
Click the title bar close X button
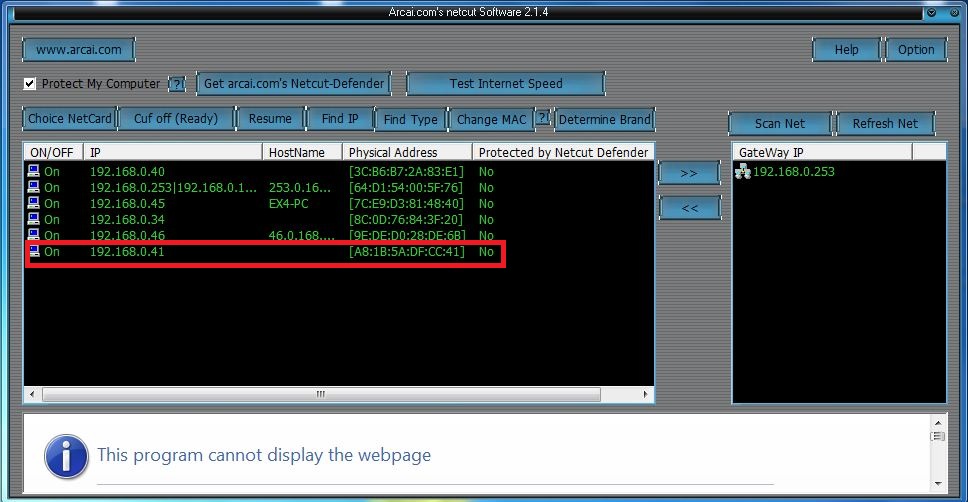[x=954, y=12]
